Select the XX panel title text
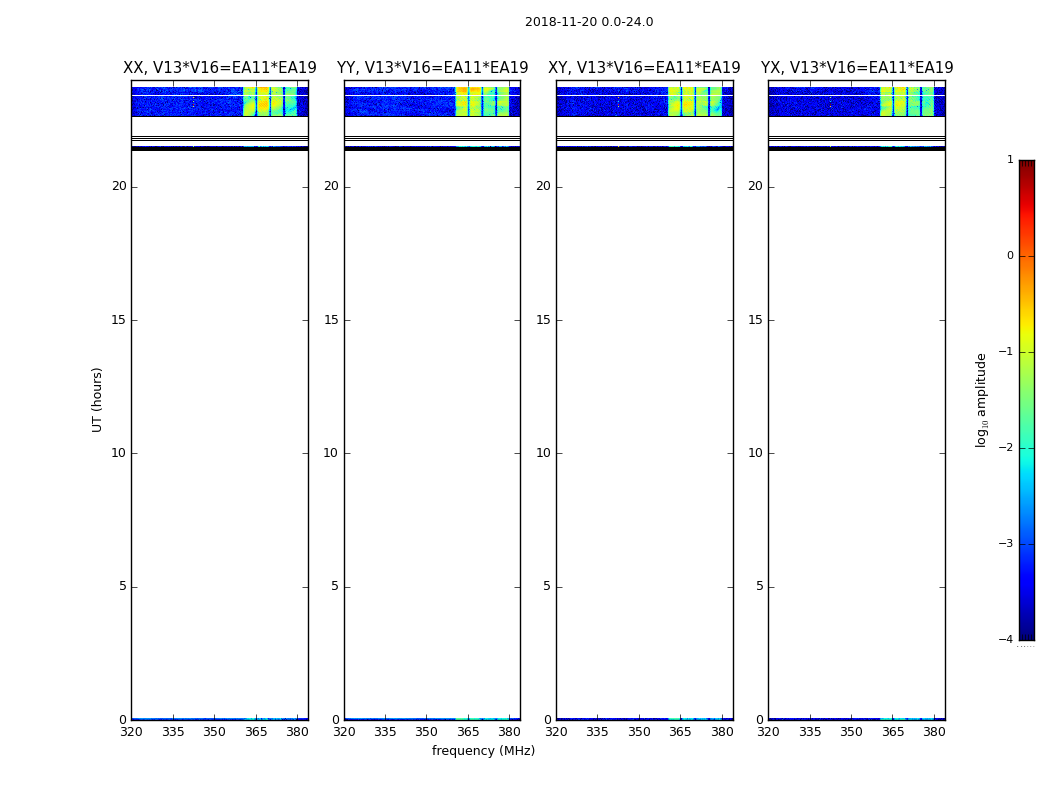This screenshot has width=1050, height=800. pos(220,68)
